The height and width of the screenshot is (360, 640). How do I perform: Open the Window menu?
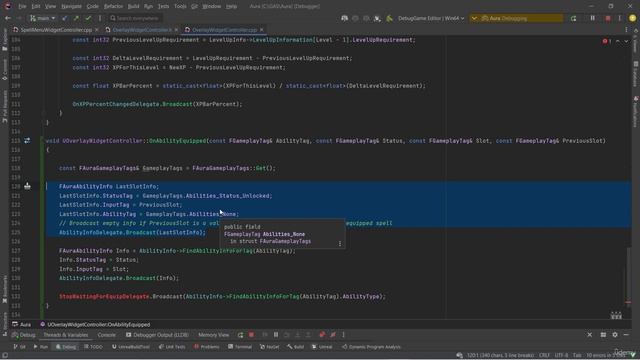pyautogui.click(x=211, y=7)
